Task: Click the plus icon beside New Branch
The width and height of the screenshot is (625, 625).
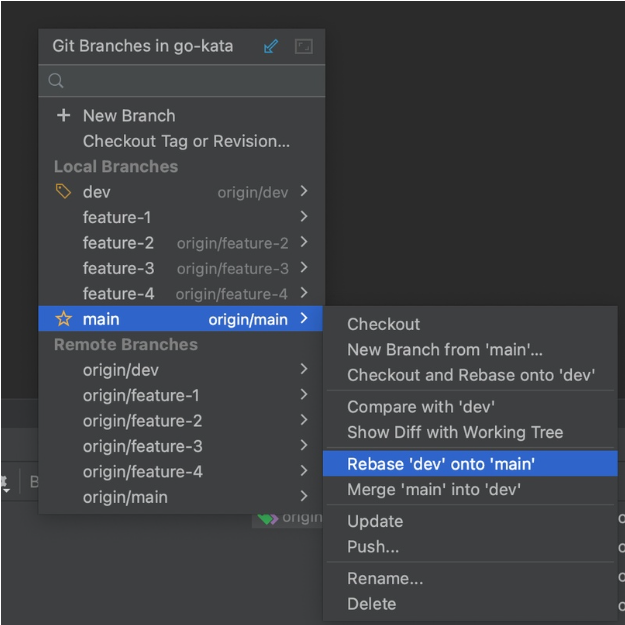Action: 64,116
